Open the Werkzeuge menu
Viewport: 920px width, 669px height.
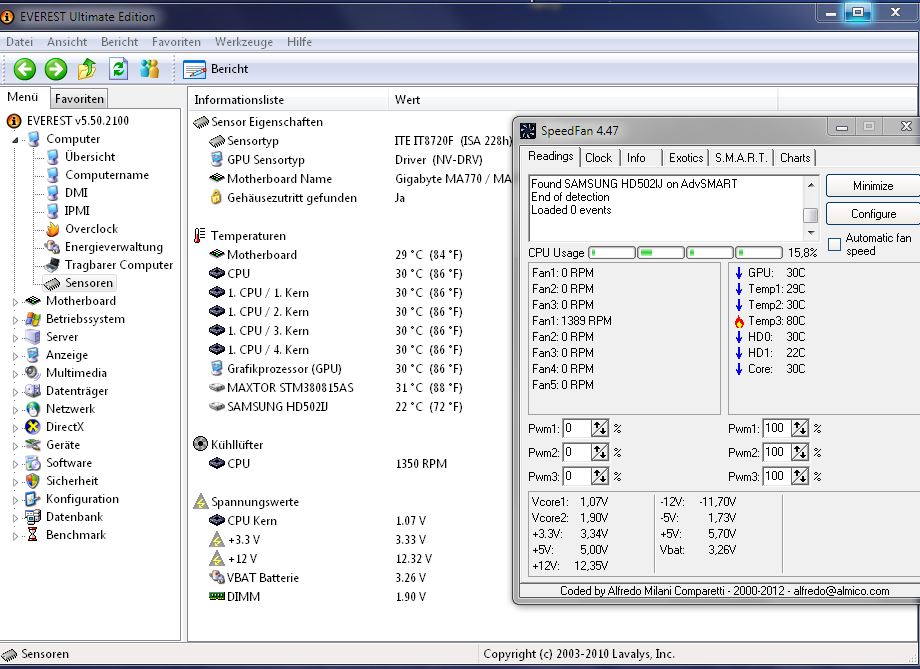pos(243,42)
